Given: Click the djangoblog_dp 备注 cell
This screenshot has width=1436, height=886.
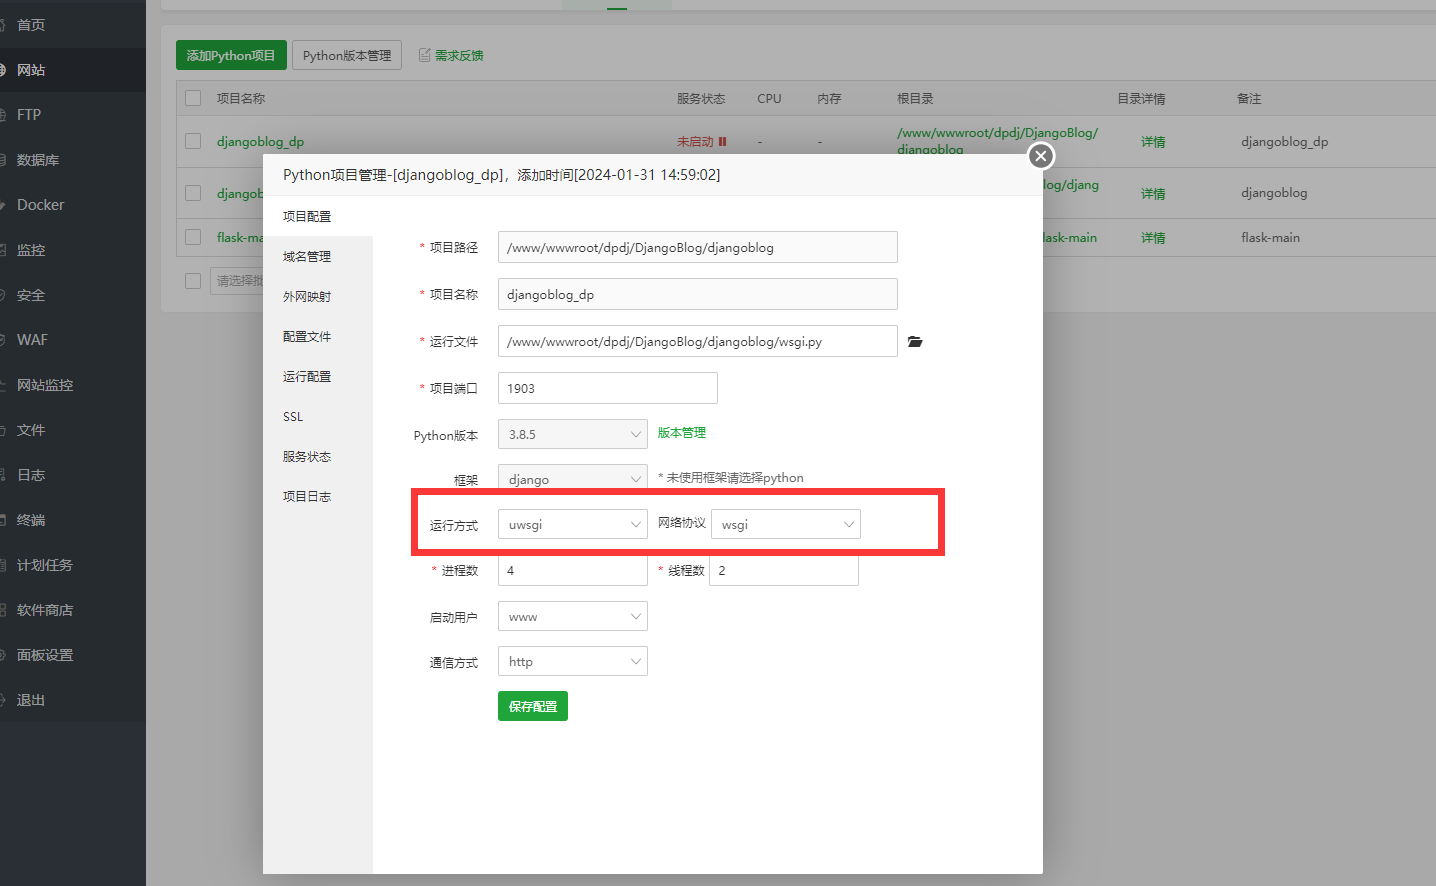Looking at the screenshot, I should [x=1284, y=142].
